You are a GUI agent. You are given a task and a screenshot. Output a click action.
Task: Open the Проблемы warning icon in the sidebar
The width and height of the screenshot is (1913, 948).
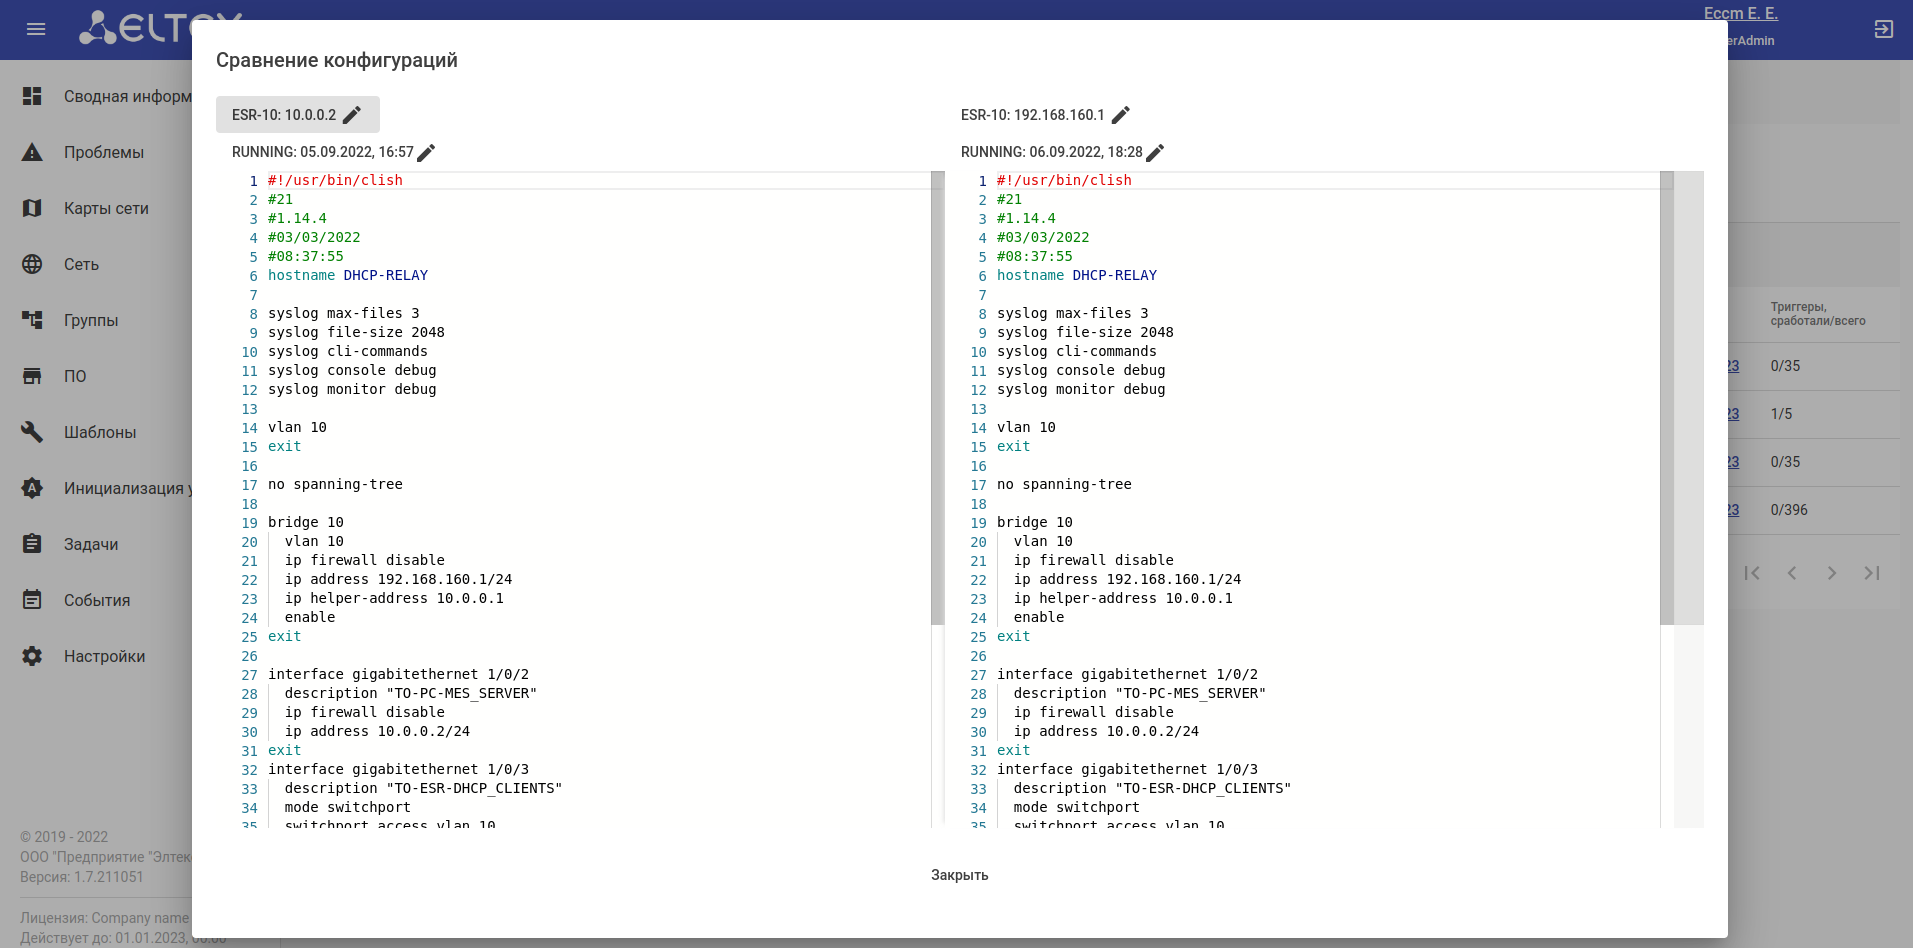pyautogui.click(x=32, y=152)
